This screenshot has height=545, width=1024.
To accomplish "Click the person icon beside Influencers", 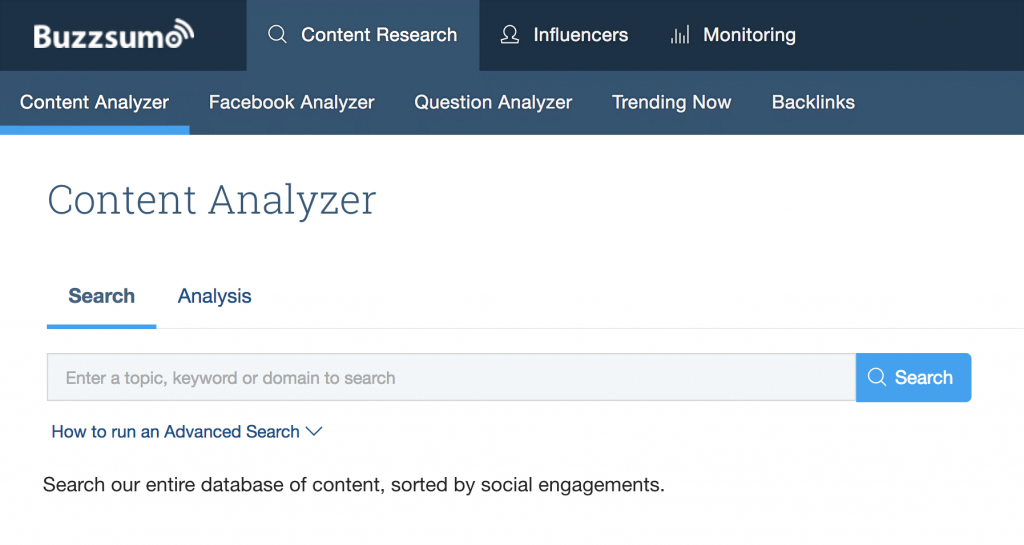I will point(510,35).
